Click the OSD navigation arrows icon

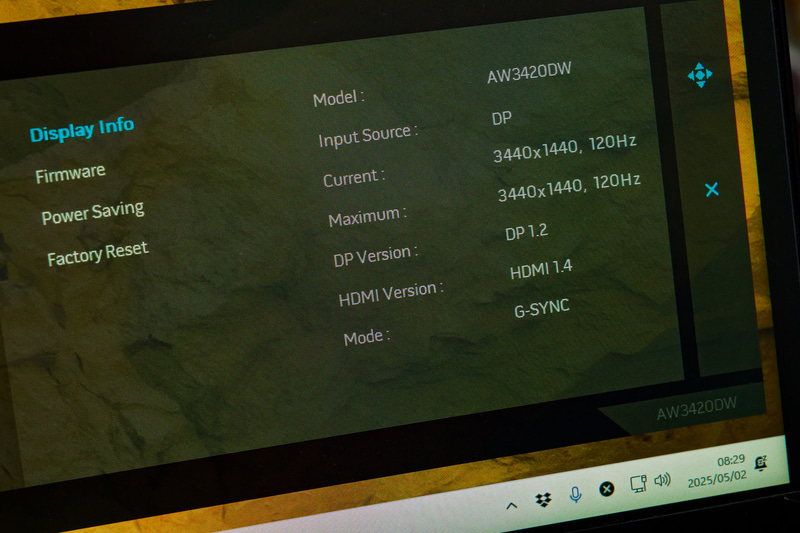coord(700,75)
